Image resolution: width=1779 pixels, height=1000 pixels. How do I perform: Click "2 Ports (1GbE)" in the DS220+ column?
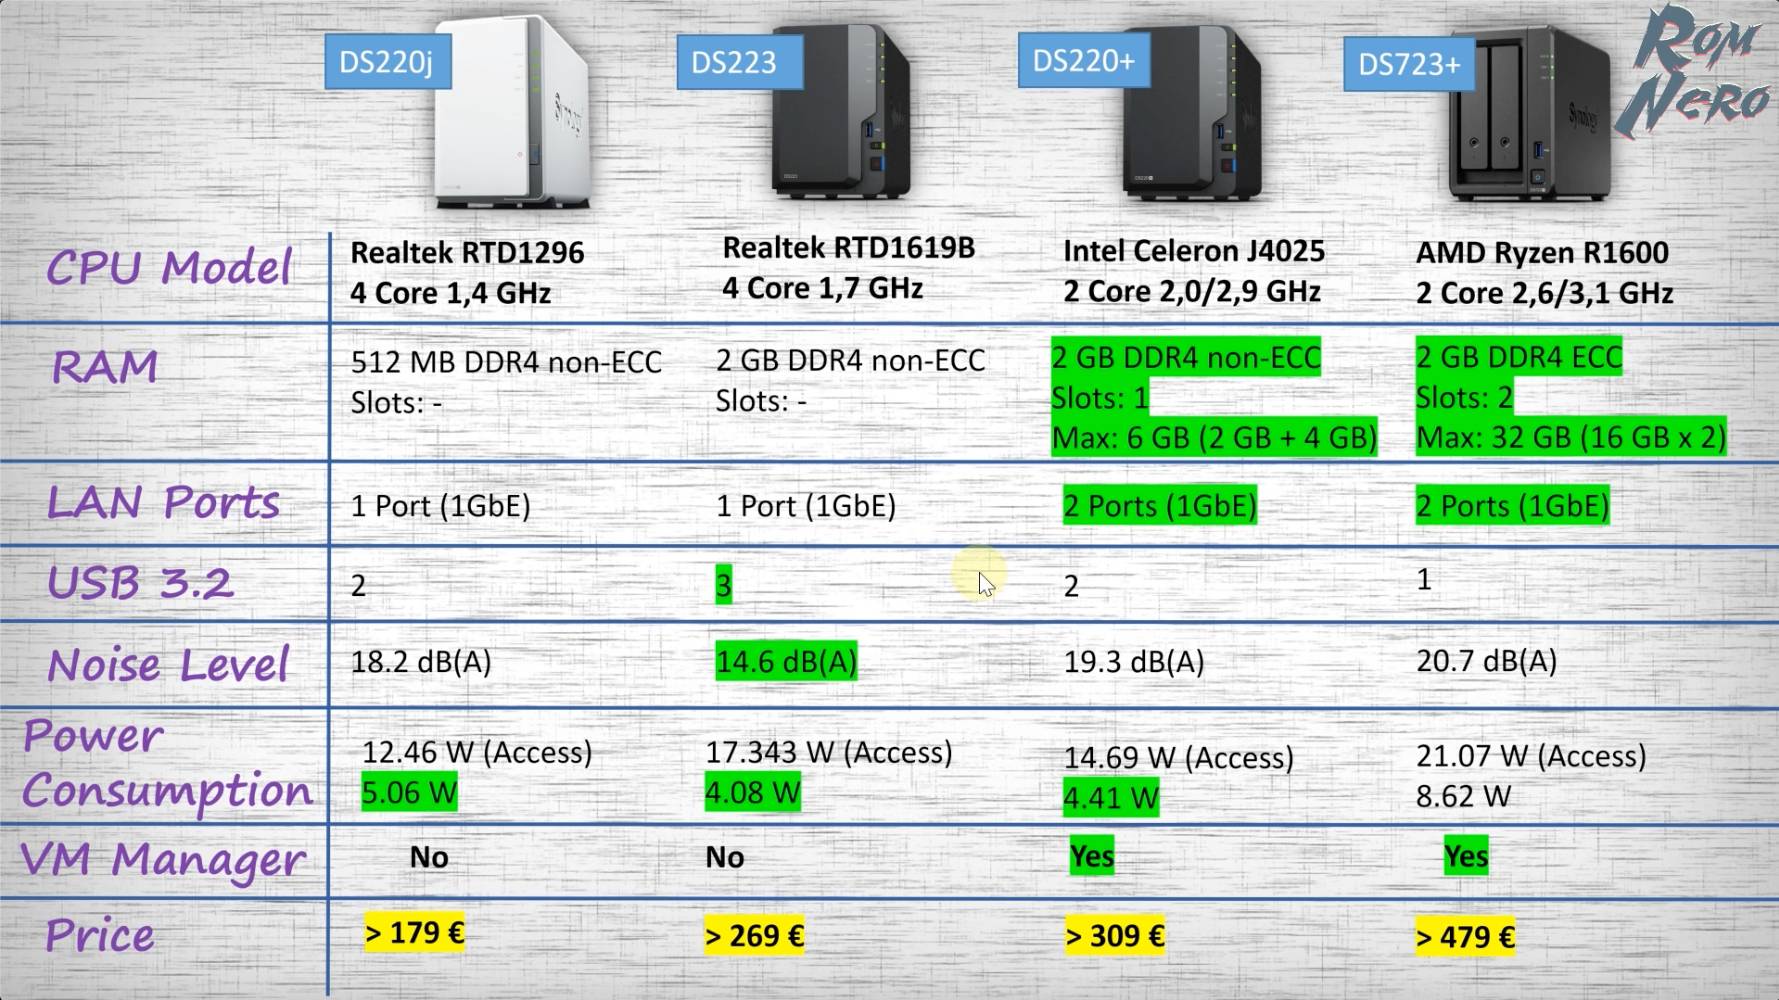1160,506
